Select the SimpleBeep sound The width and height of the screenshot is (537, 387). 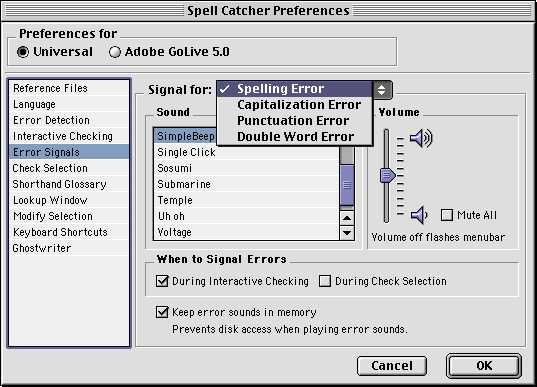pyautogui.click(x=185, y=136)
